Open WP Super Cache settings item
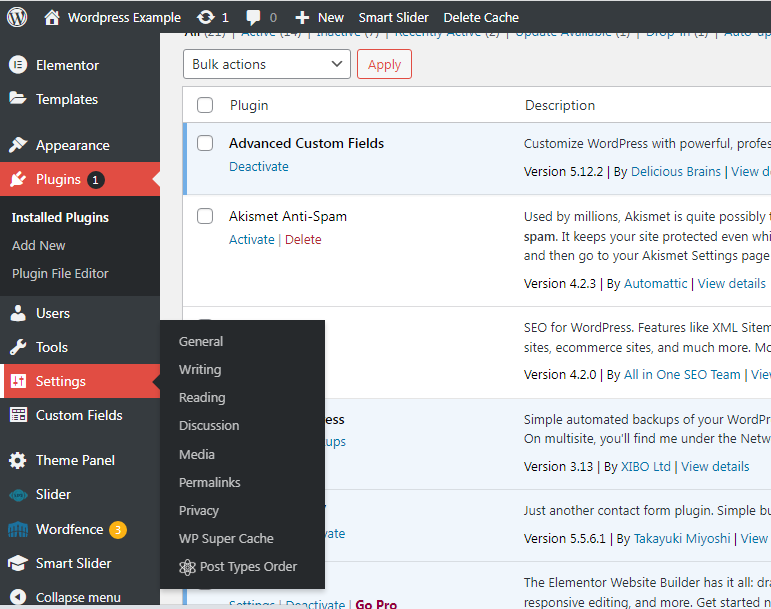 pyautogui.click(x=226, y=538)
